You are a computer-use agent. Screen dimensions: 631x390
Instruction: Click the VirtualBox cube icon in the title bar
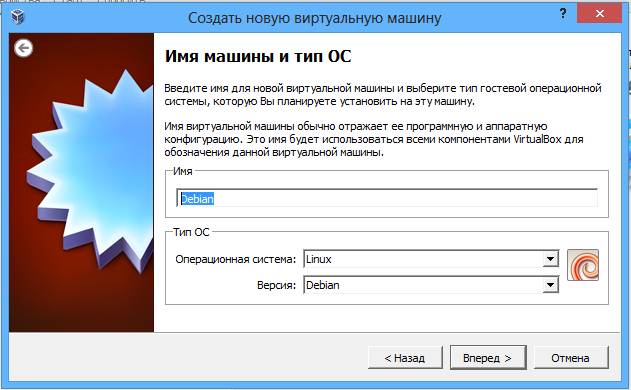tap(17, 17)
